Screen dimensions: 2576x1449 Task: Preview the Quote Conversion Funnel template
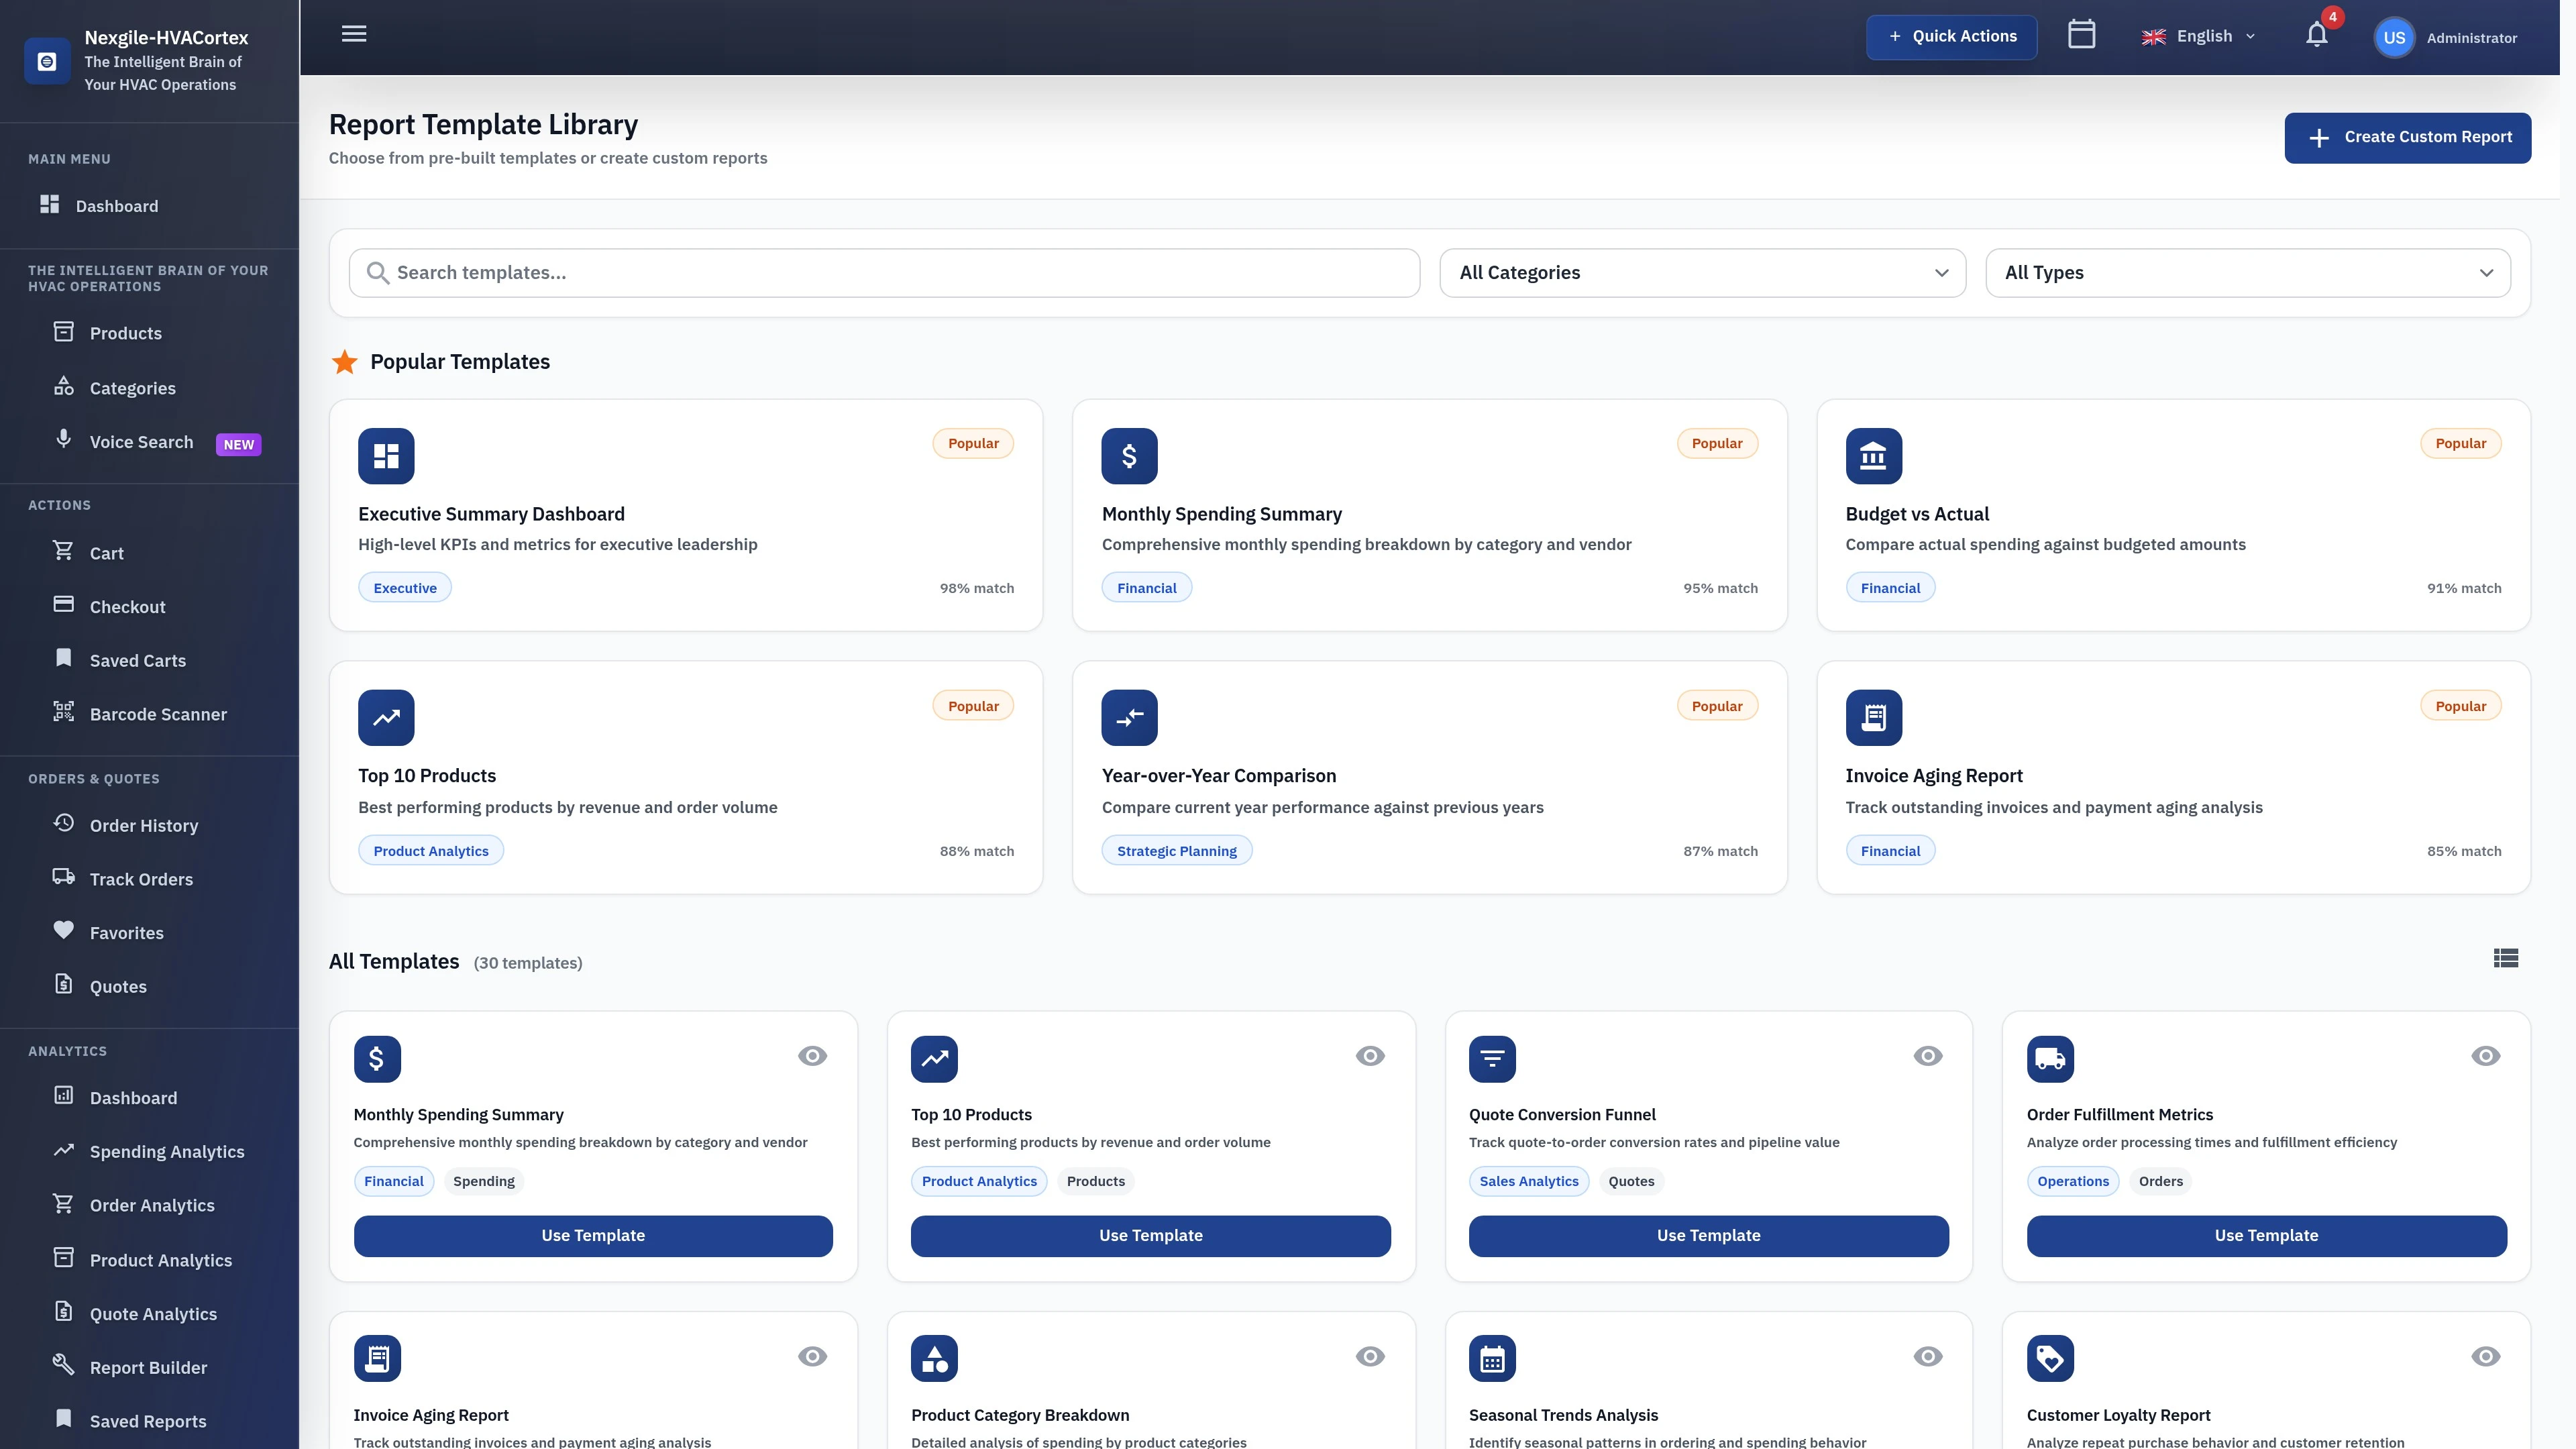[x=1927, y=1055]
